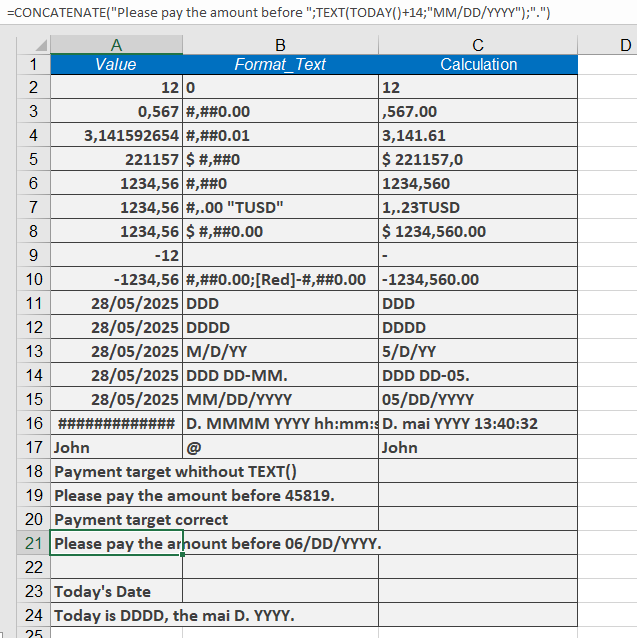637x638 pixels.
Task: Click the John cell in column A
Action: [x=116, y=447]
